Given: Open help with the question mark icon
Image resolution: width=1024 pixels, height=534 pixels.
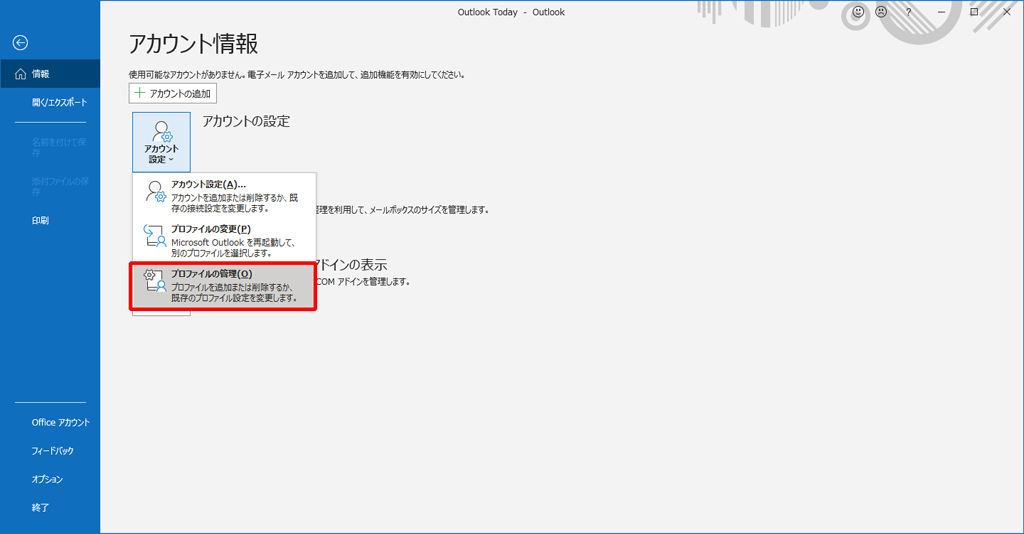Looking at the screenshot, I should 908,12.
